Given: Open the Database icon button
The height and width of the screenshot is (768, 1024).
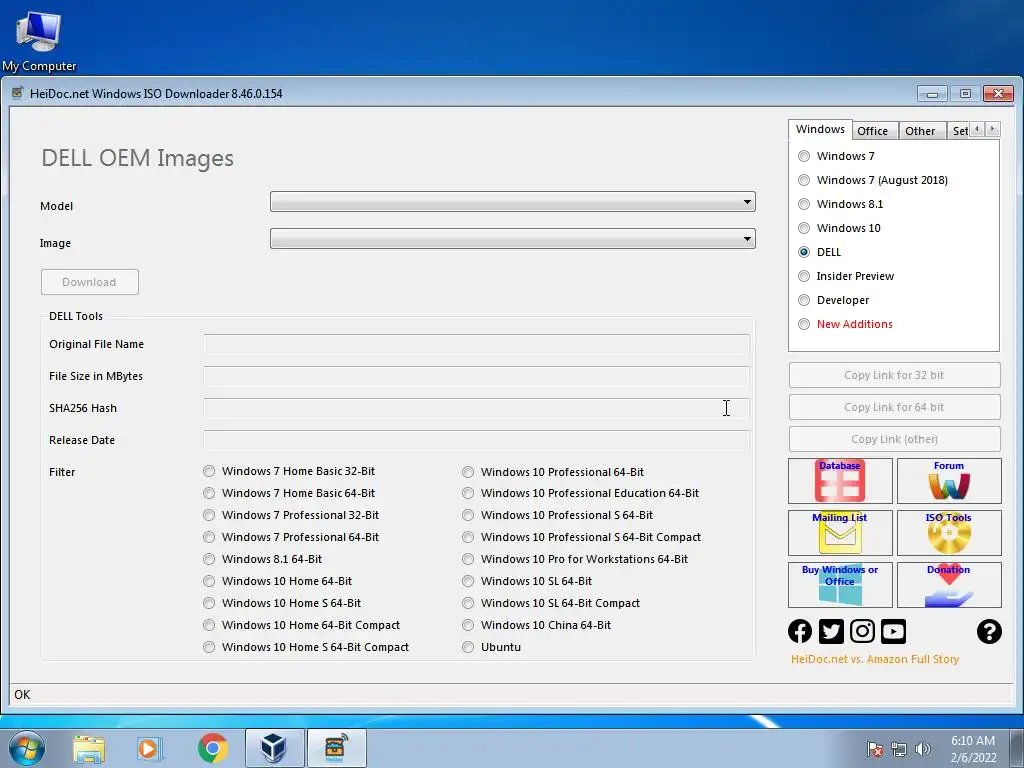Looking at the screenshot, I should (x=840, y=481).
